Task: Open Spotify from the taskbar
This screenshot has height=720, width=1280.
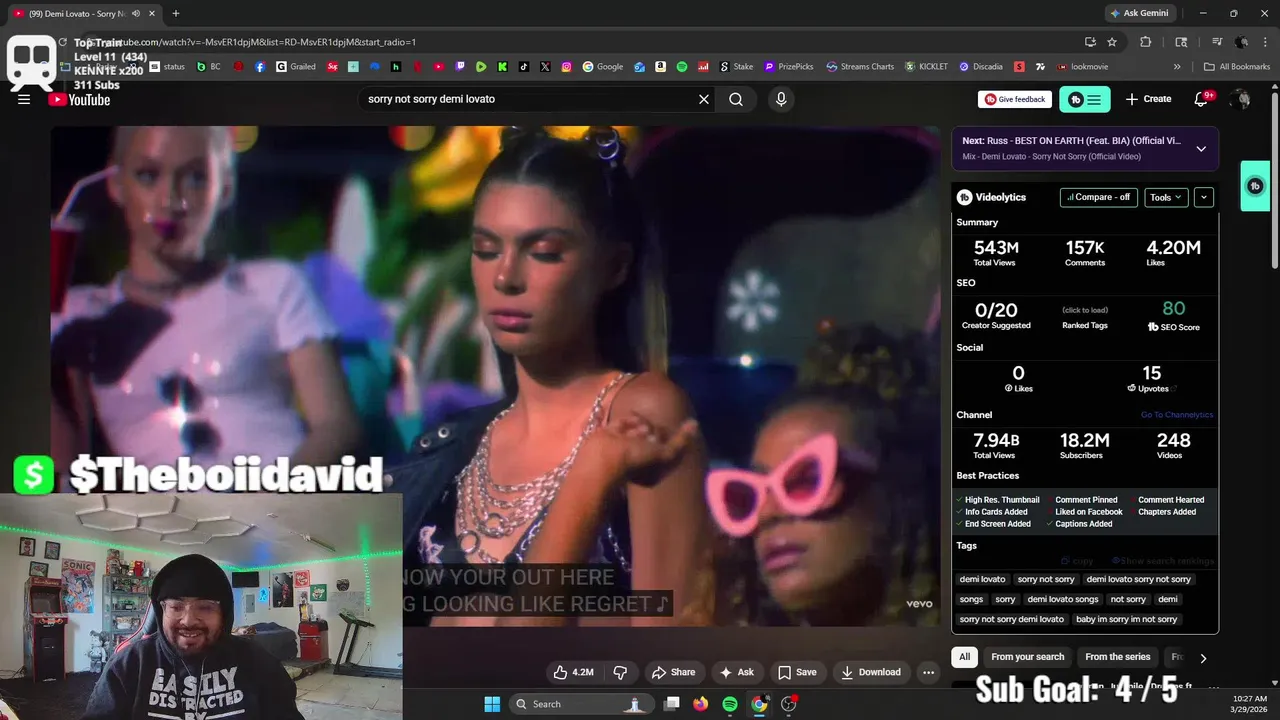Action: pyautogui.click(x=730, y=704)
